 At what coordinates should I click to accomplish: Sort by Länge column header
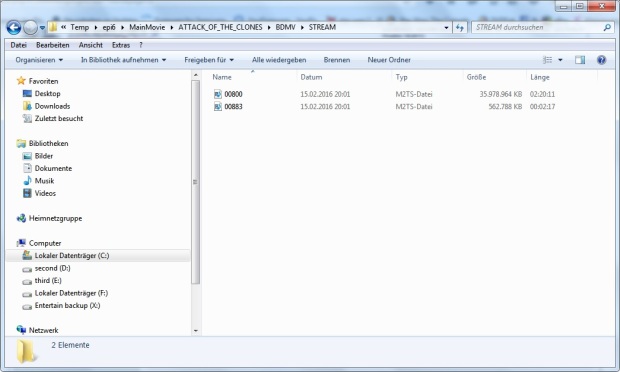click(x=540, y=77)
